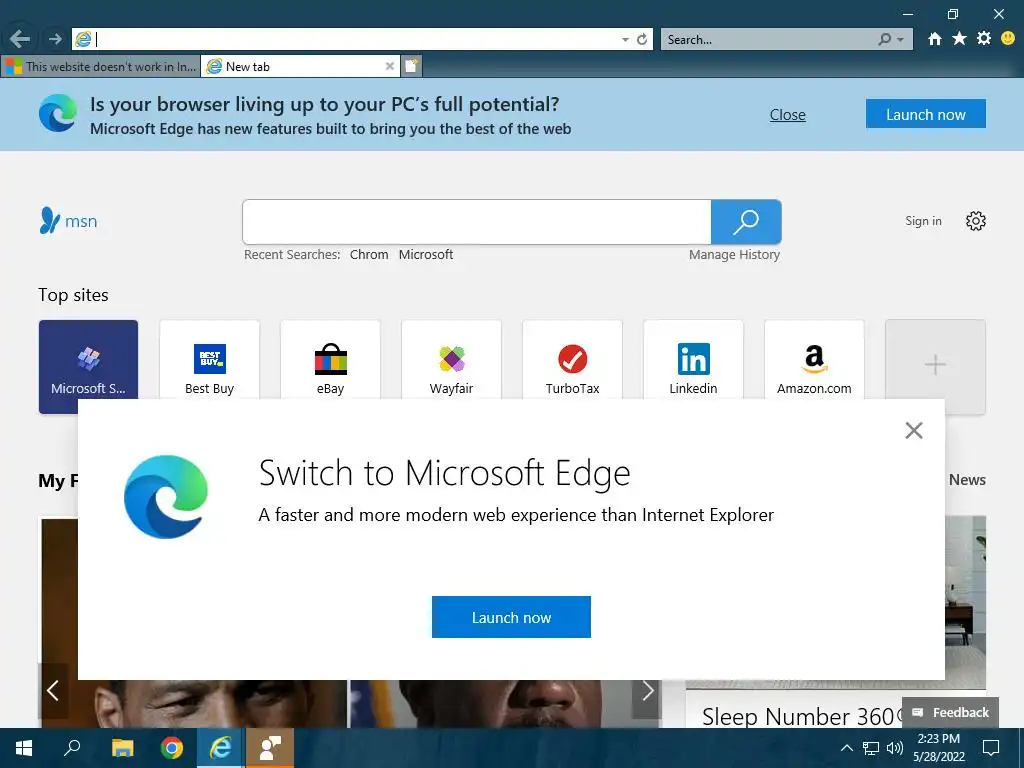This screenshot has width=1024, height=768.
Task: Click the Internet Explorer taskbar icon
Action: pos(221,748)
